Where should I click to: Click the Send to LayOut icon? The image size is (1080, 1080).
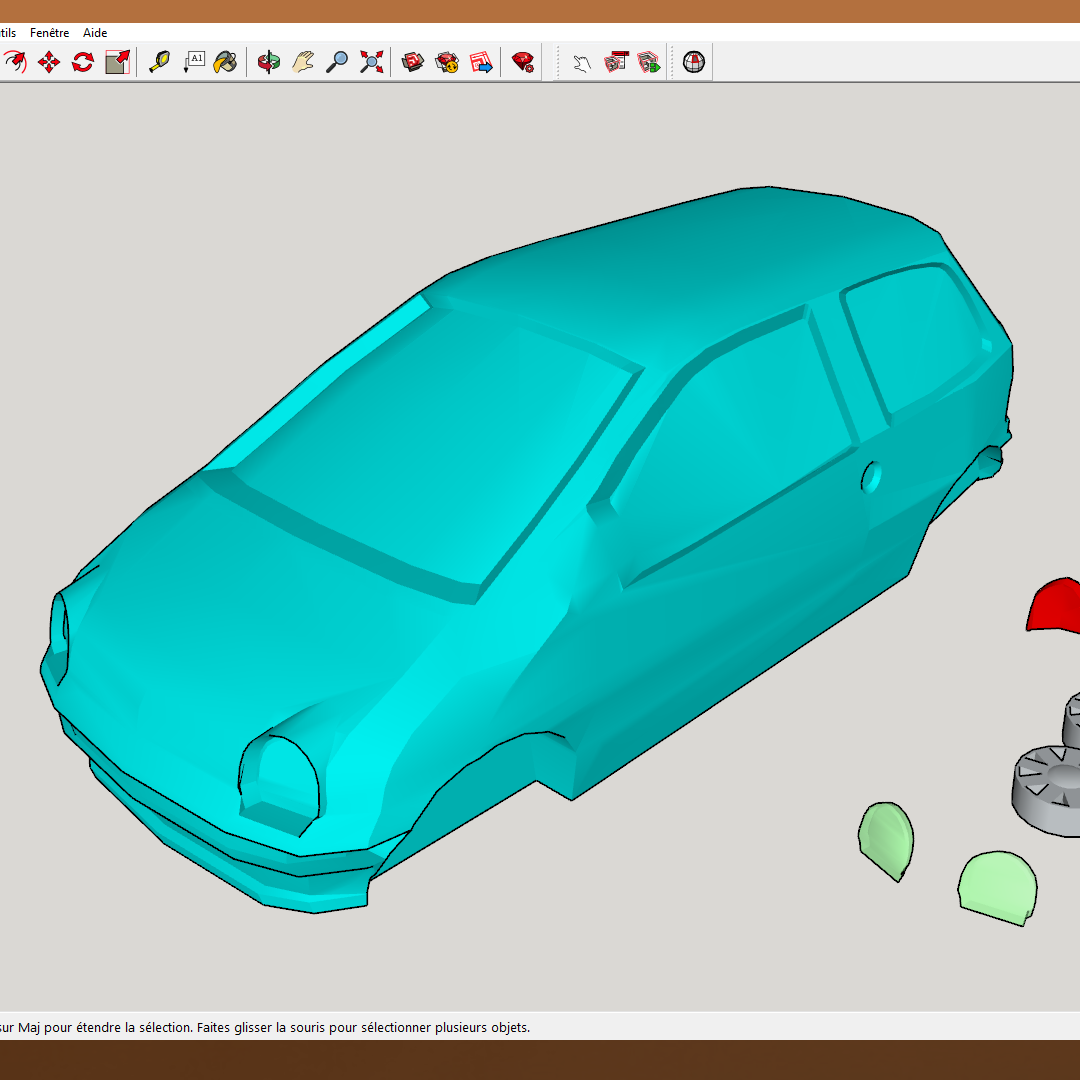click(x=481, y=63)
